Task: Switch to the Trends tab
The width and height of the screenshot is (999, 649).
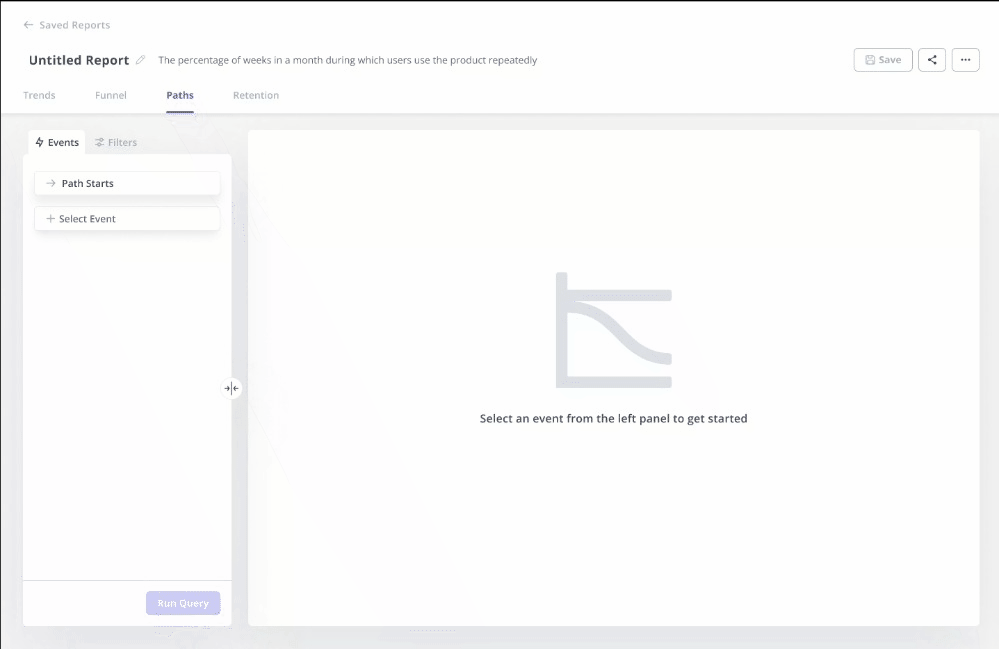Action: pyautogui.click(x=39, y=95)
